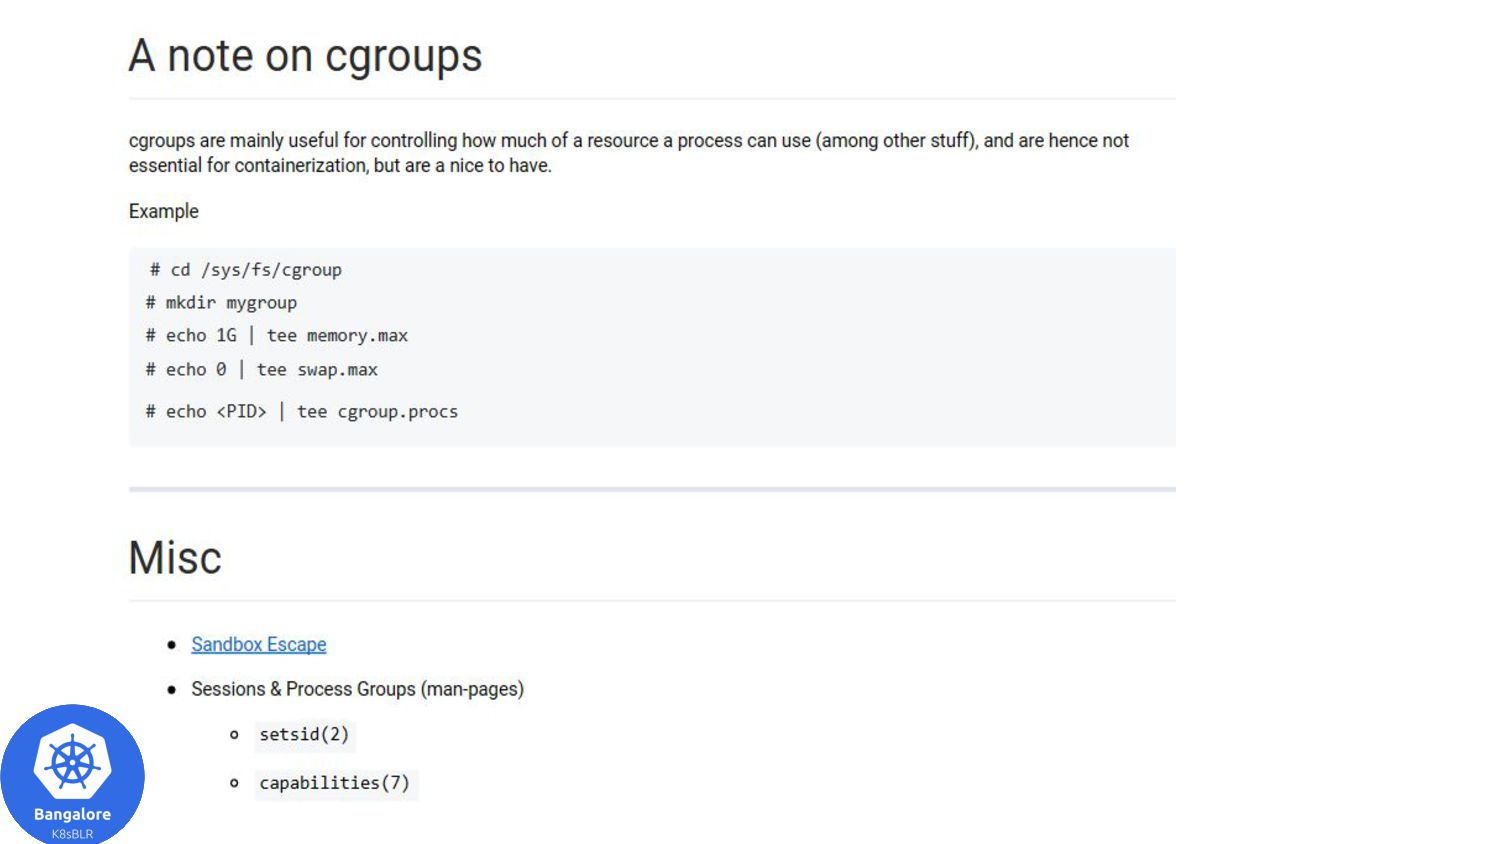Click the horizontal divider above Misc
This screenshot has width=1500, height=844.
tap(652, 489)
